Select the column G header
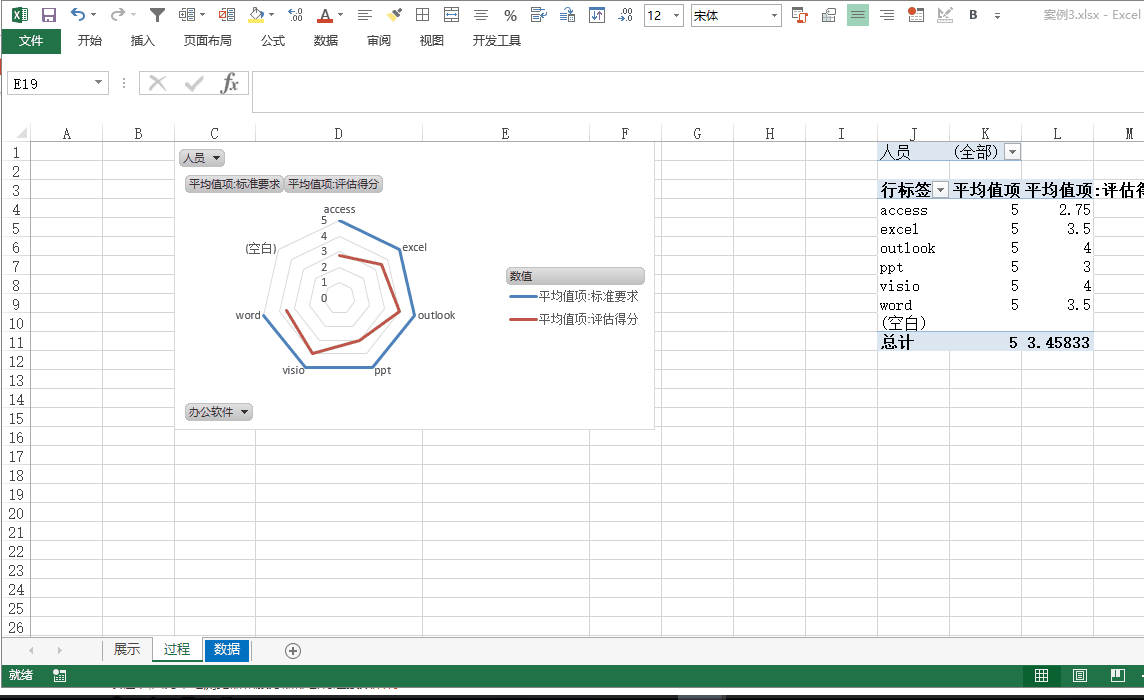Viewport: 1144px width, 700px height. (697, 134)
